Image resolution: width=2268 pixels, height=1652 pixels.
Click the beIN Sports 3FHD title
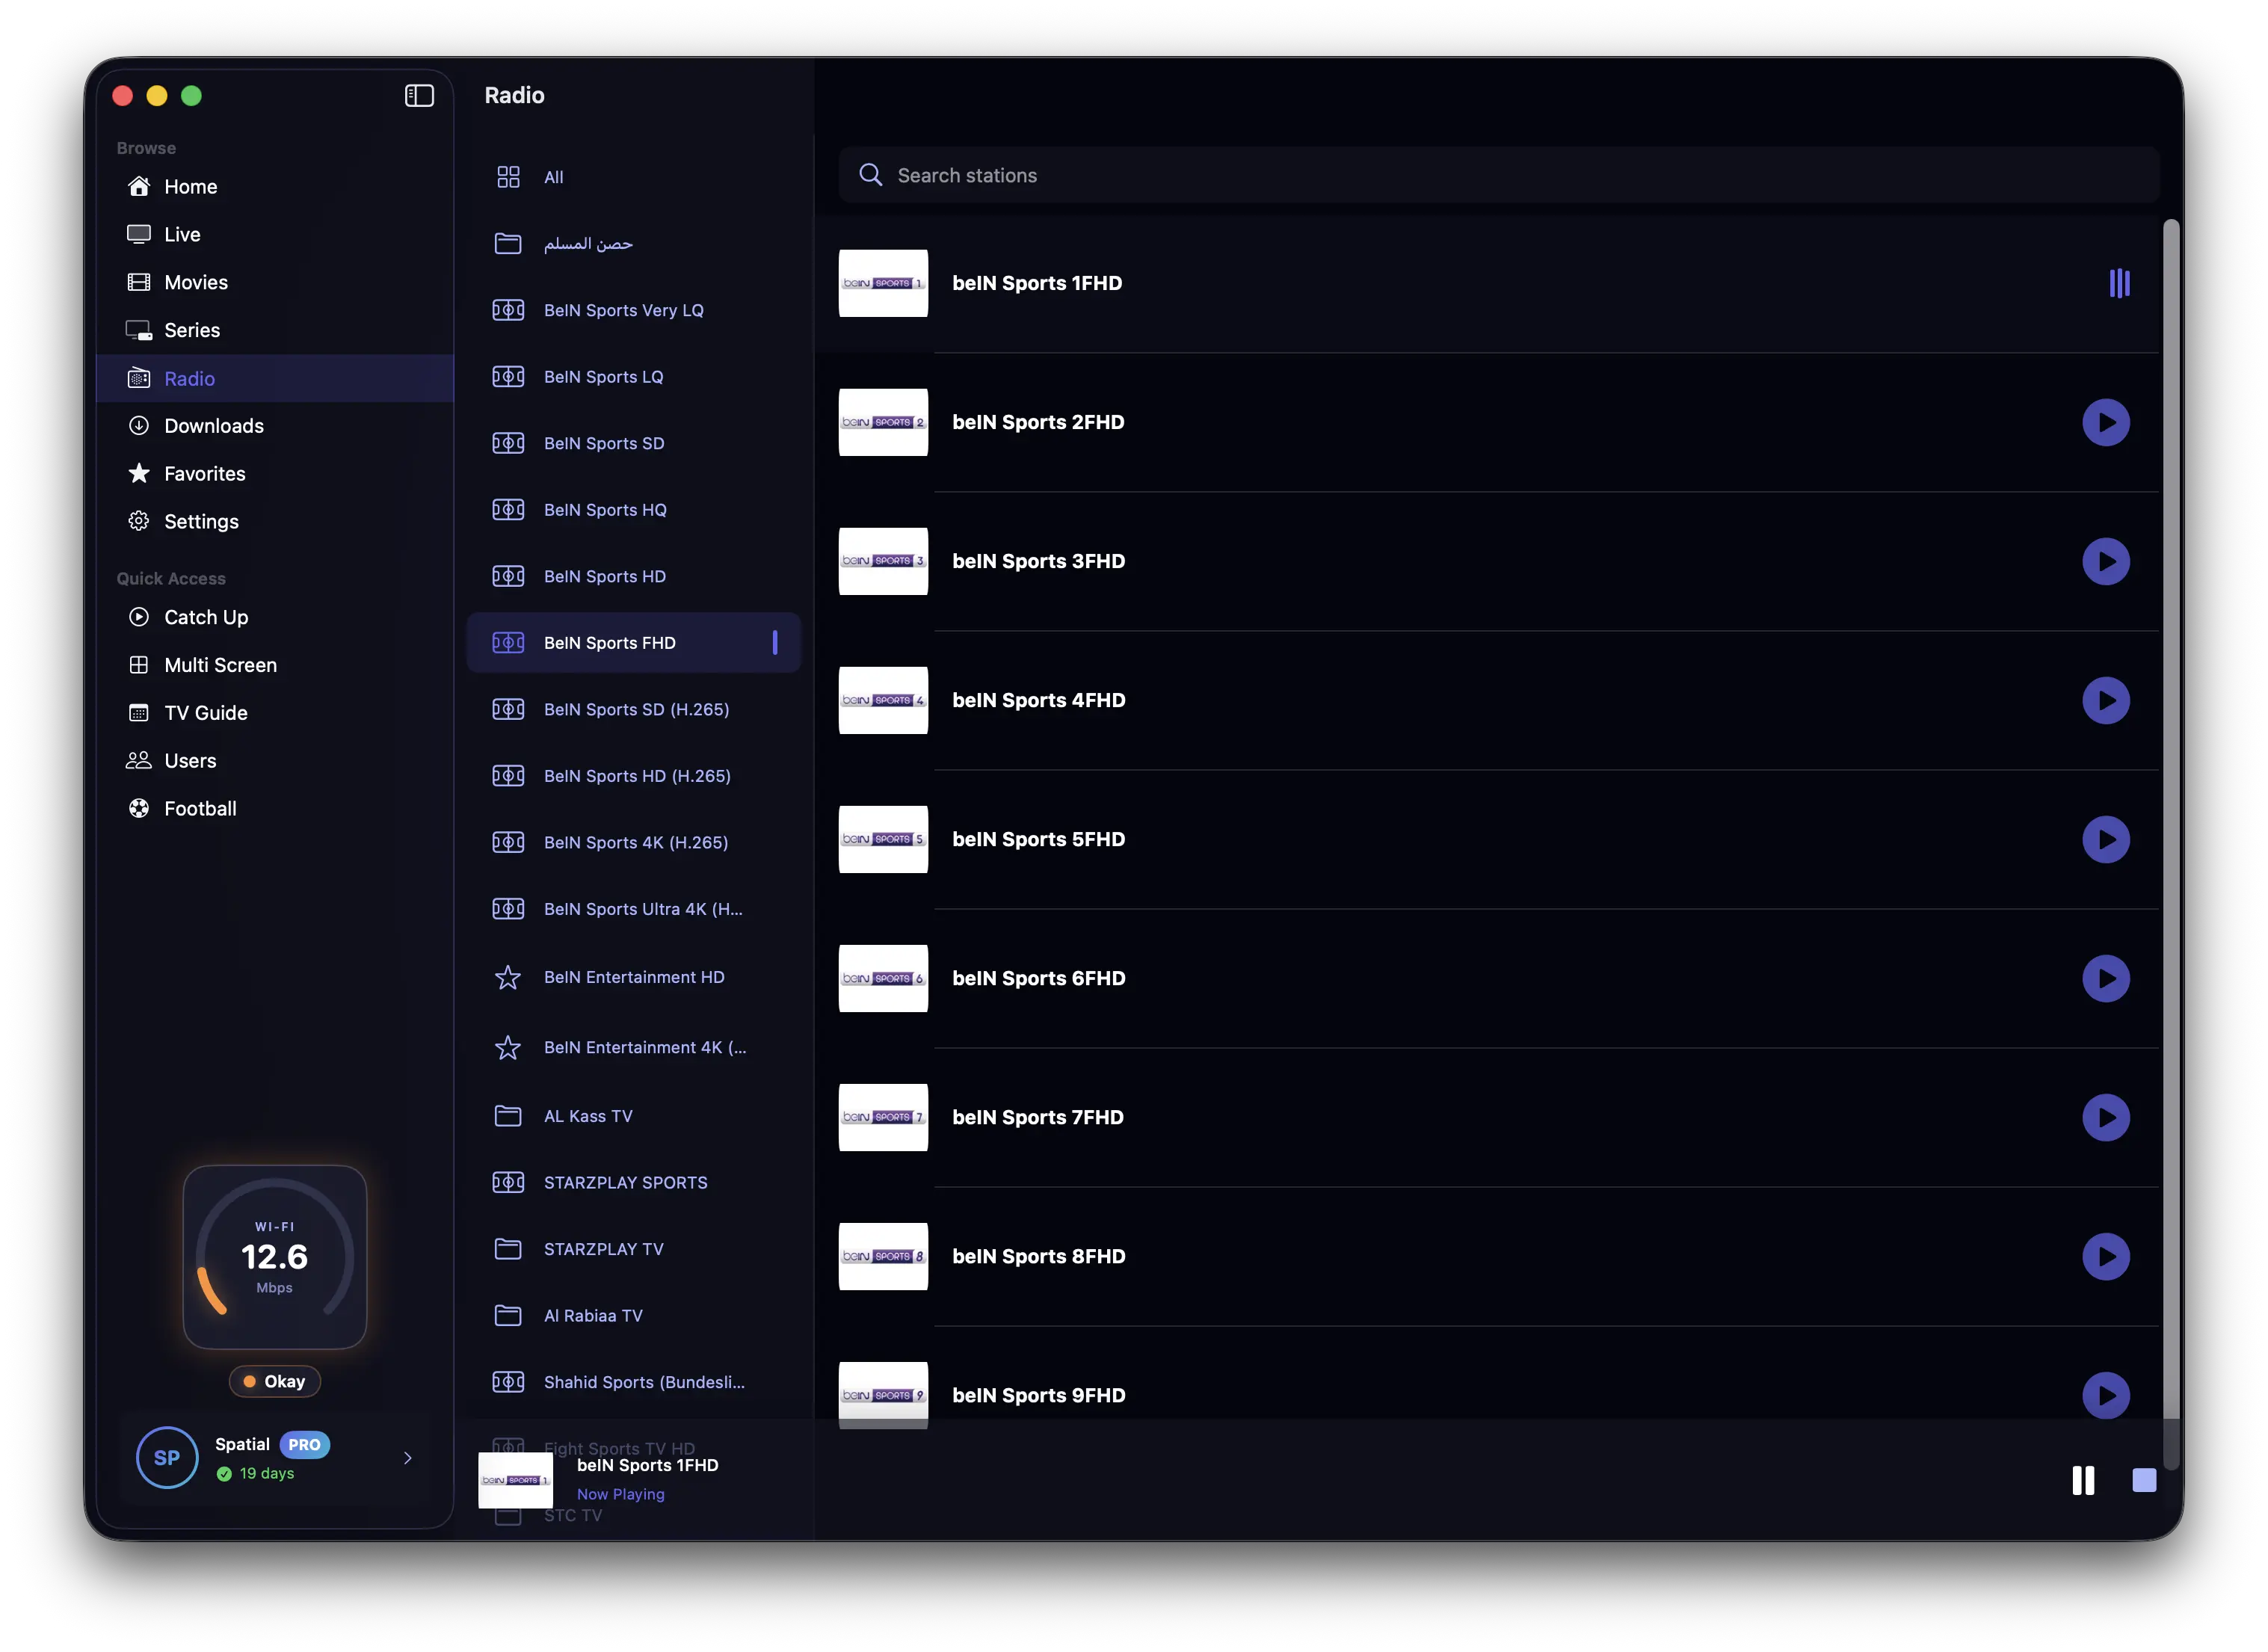tap(1038, 561)
